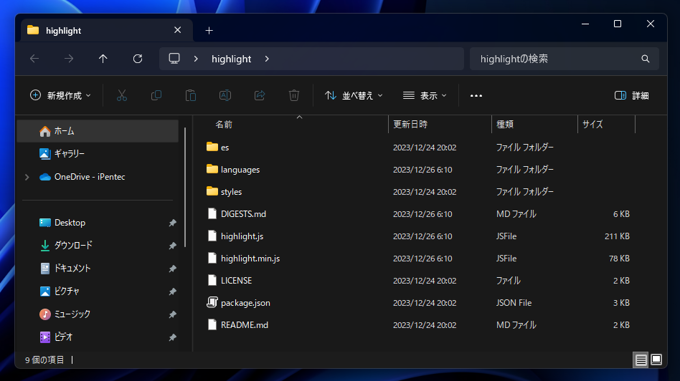Select the es folder icon
Image resolution: width=680 pixels, height=381 pixels.
(x=212, y=147)
